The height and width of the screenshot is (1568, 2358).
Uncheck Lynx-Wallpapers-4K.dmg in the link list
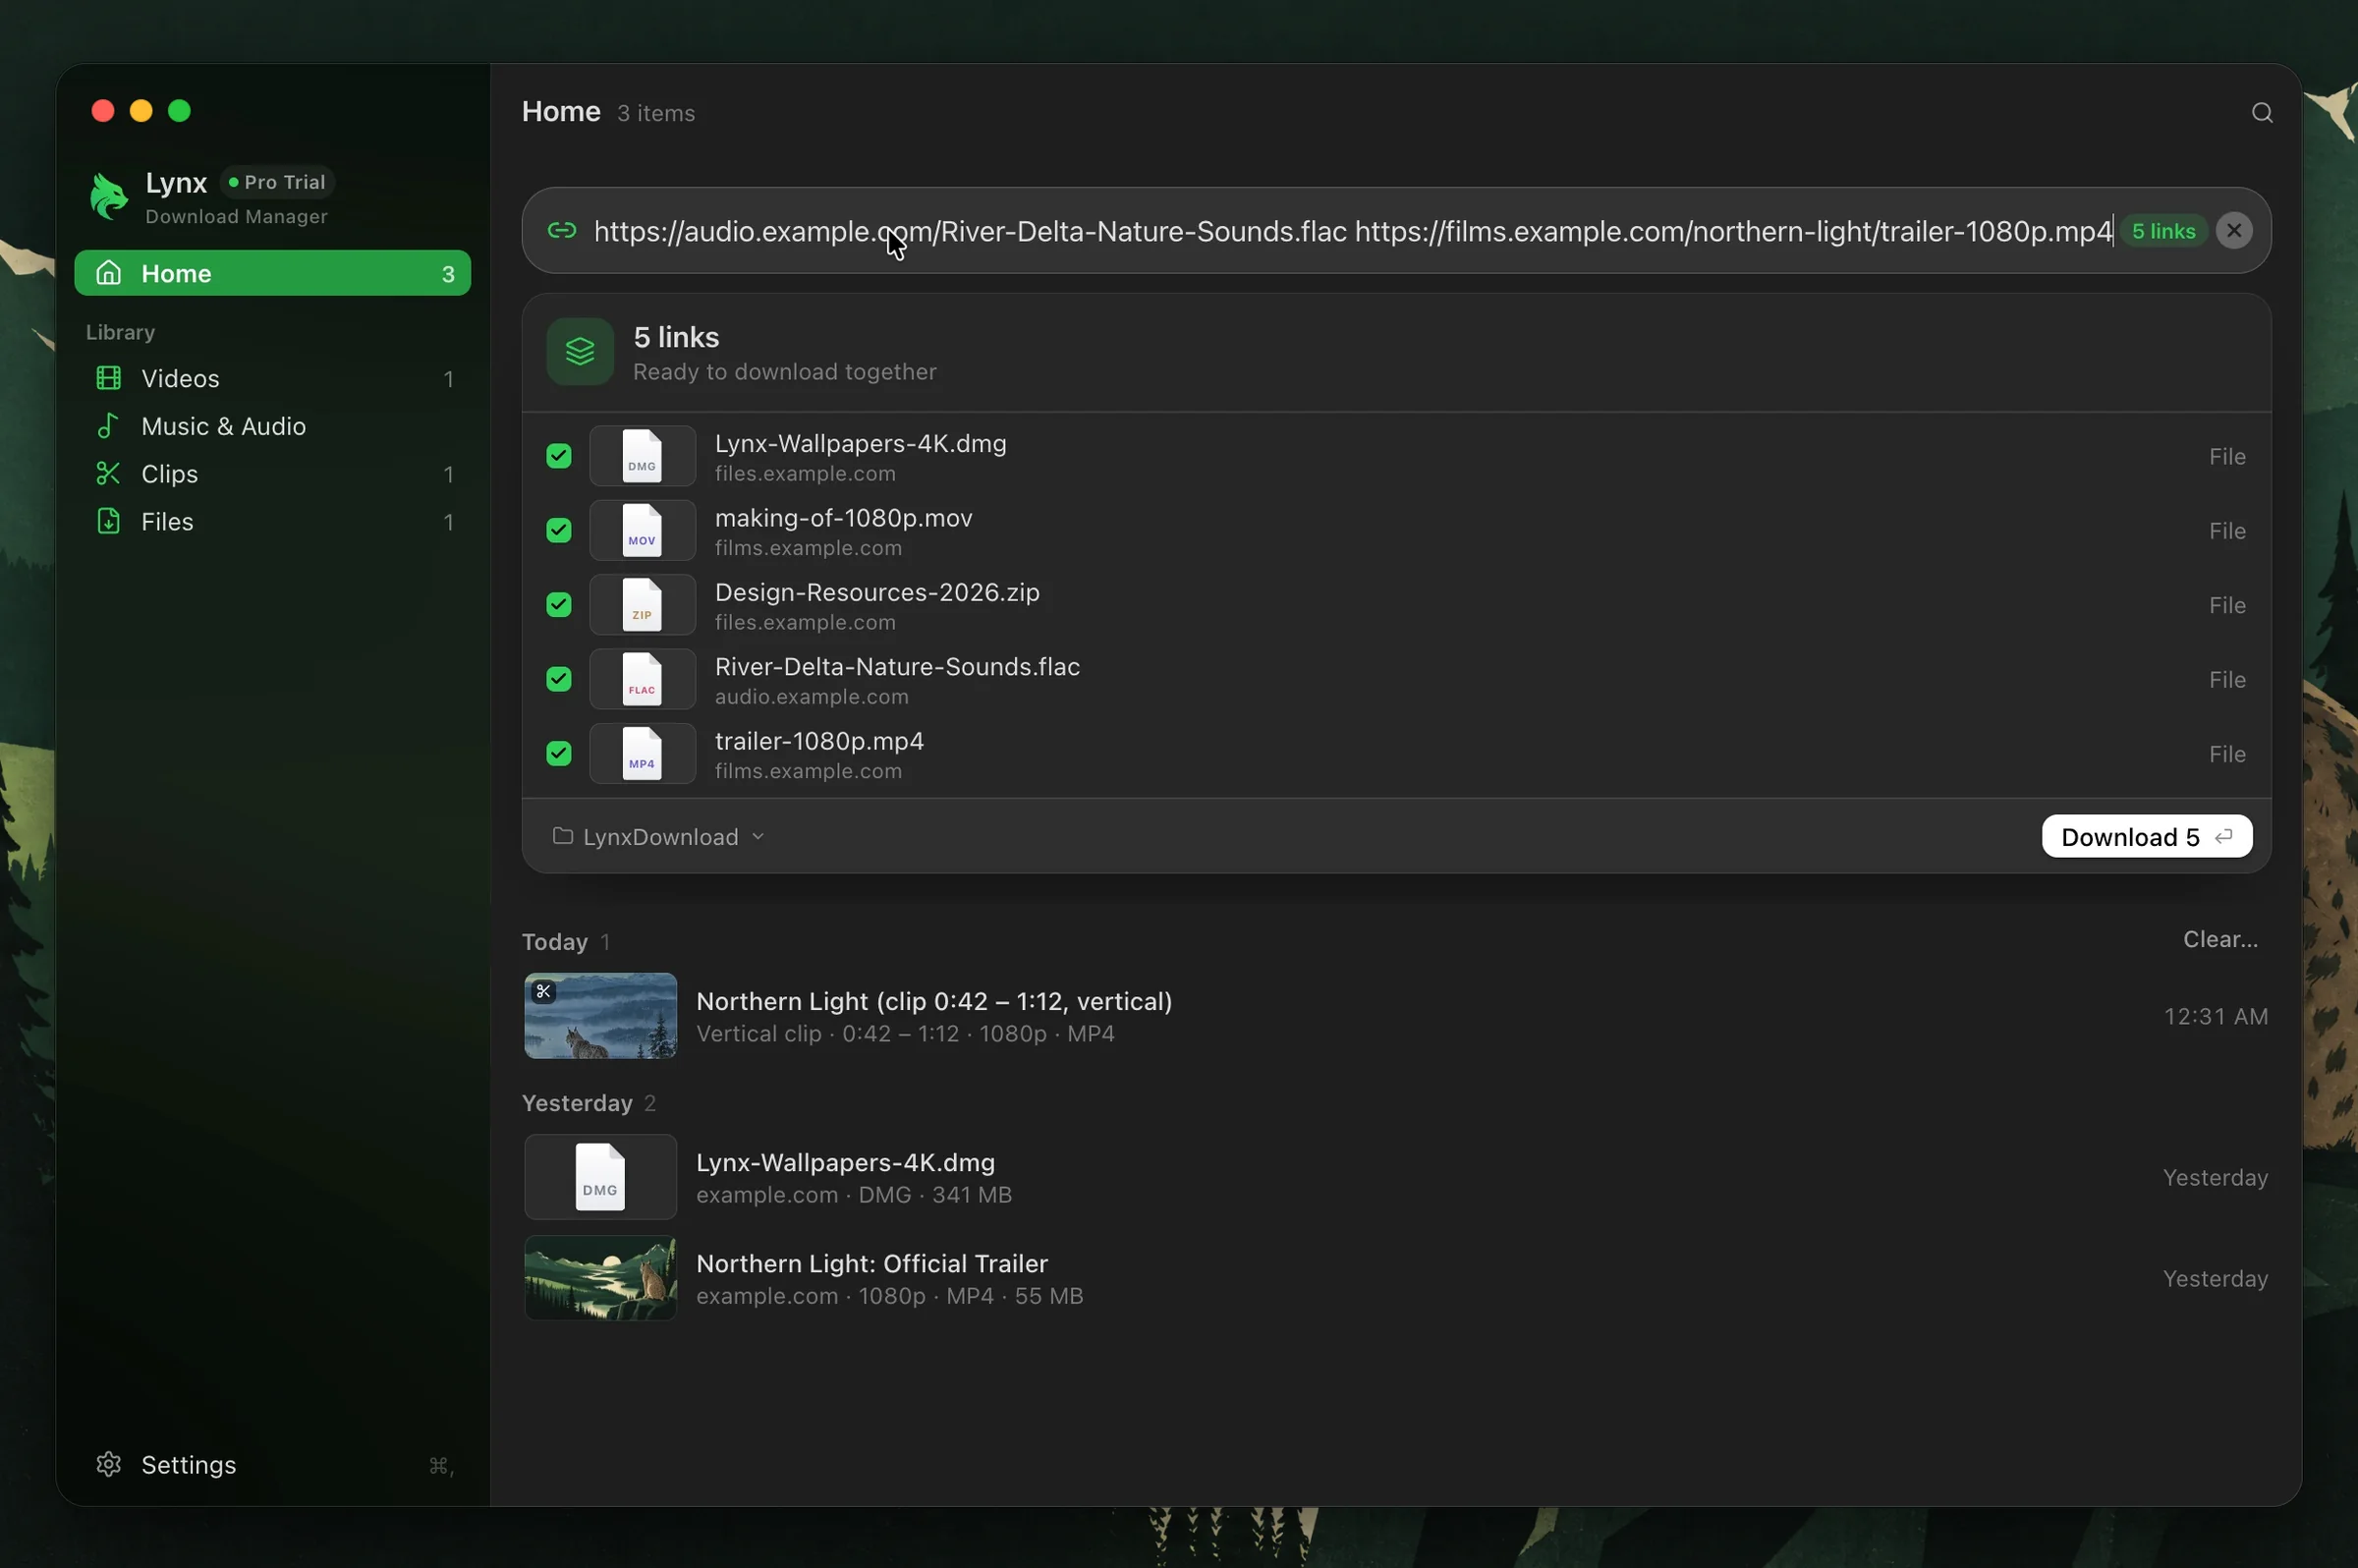tap(559, 456)
